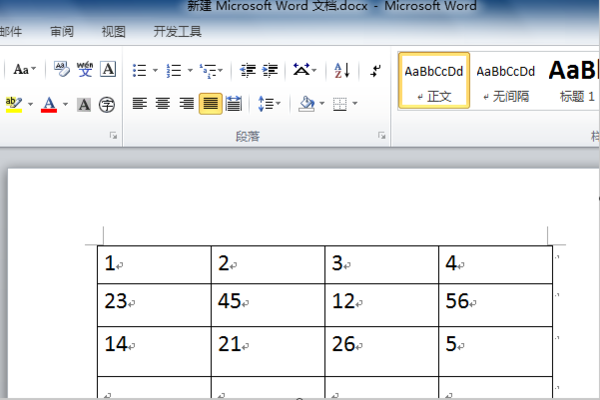Toggle Show/Hide paragraph marks

click(x=376, y=70)
